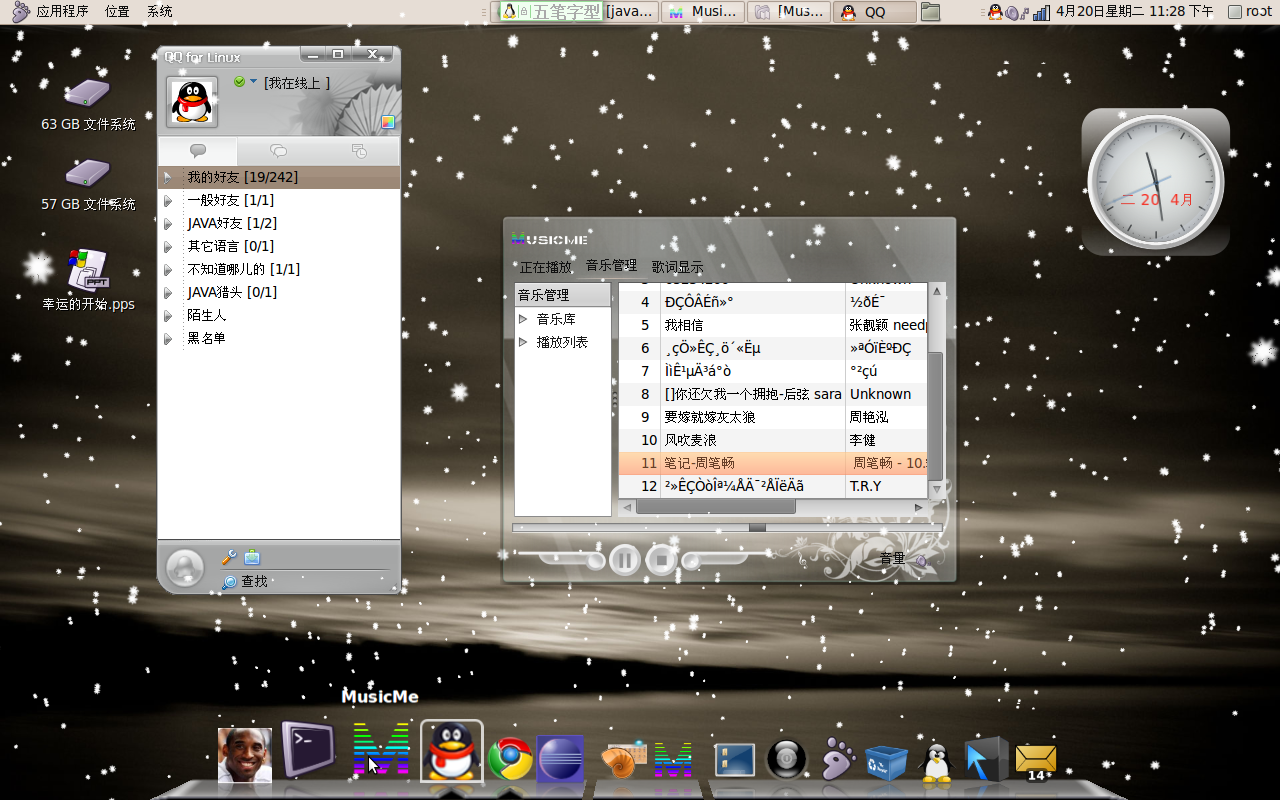The width and height of the screenshot is (1280, 800).
Task: Select the highlighted song 11 笔记-周笔畅
Action: (x=773, y=463)
